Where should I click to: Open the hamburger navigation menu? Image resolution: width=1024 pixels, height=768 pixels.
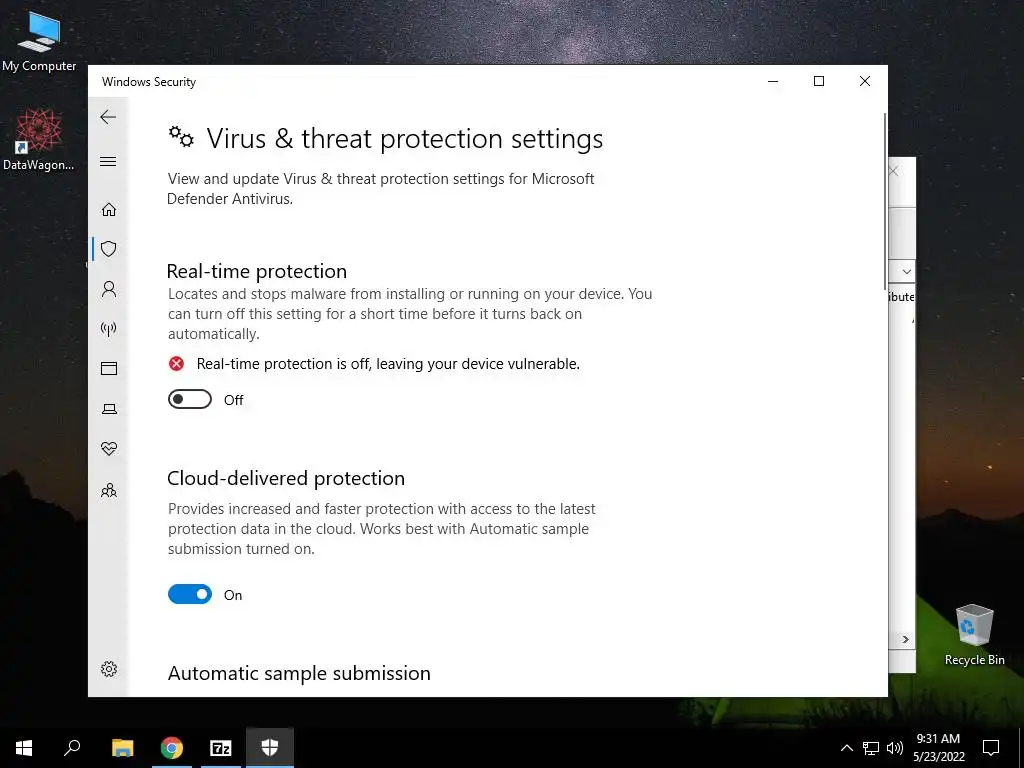(x=108, y=161)
